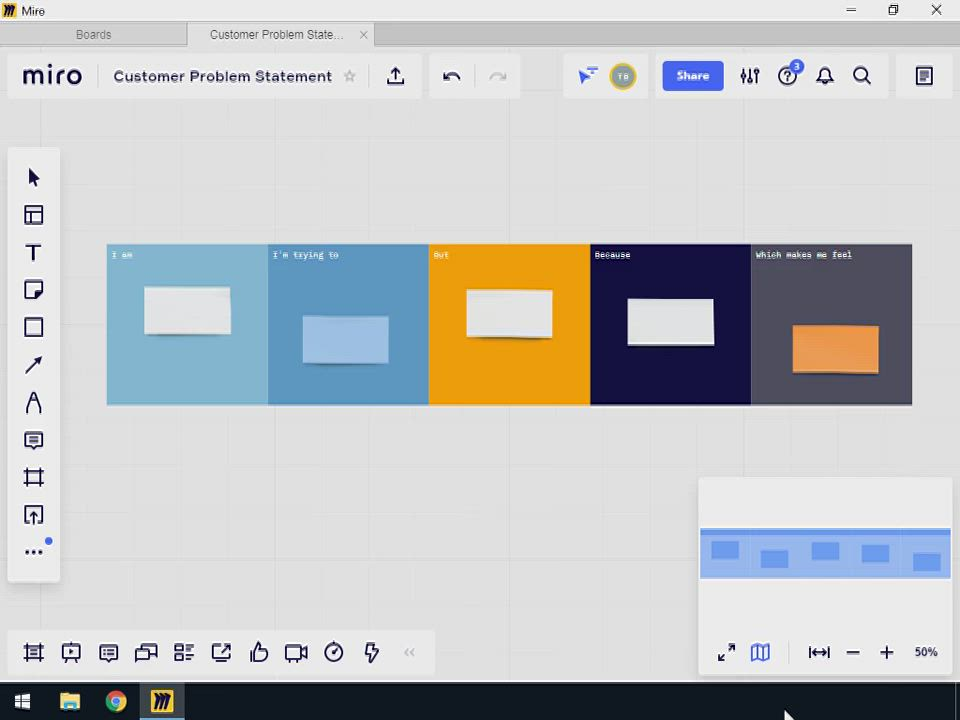Click the 50% zoom level
Viewport: 960px width, 720px height.
pyautogui.click(x=926, y=652)
